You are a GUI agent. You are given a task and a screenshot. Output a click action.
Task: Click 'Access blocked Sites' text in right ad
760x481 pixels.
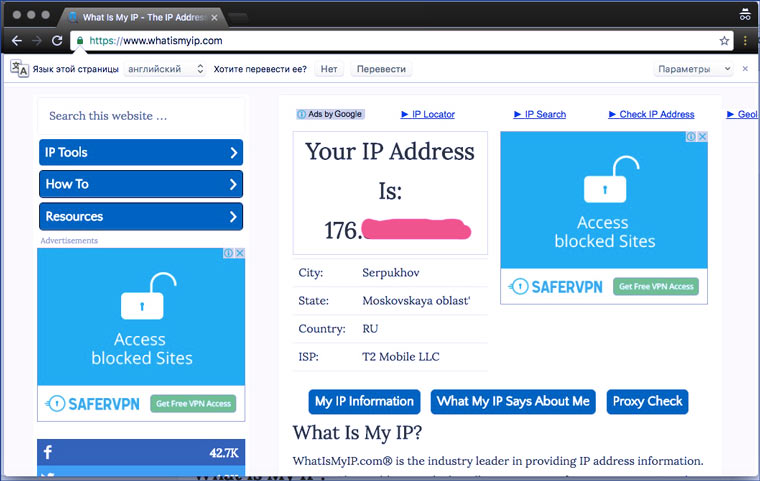pos(605,232)
